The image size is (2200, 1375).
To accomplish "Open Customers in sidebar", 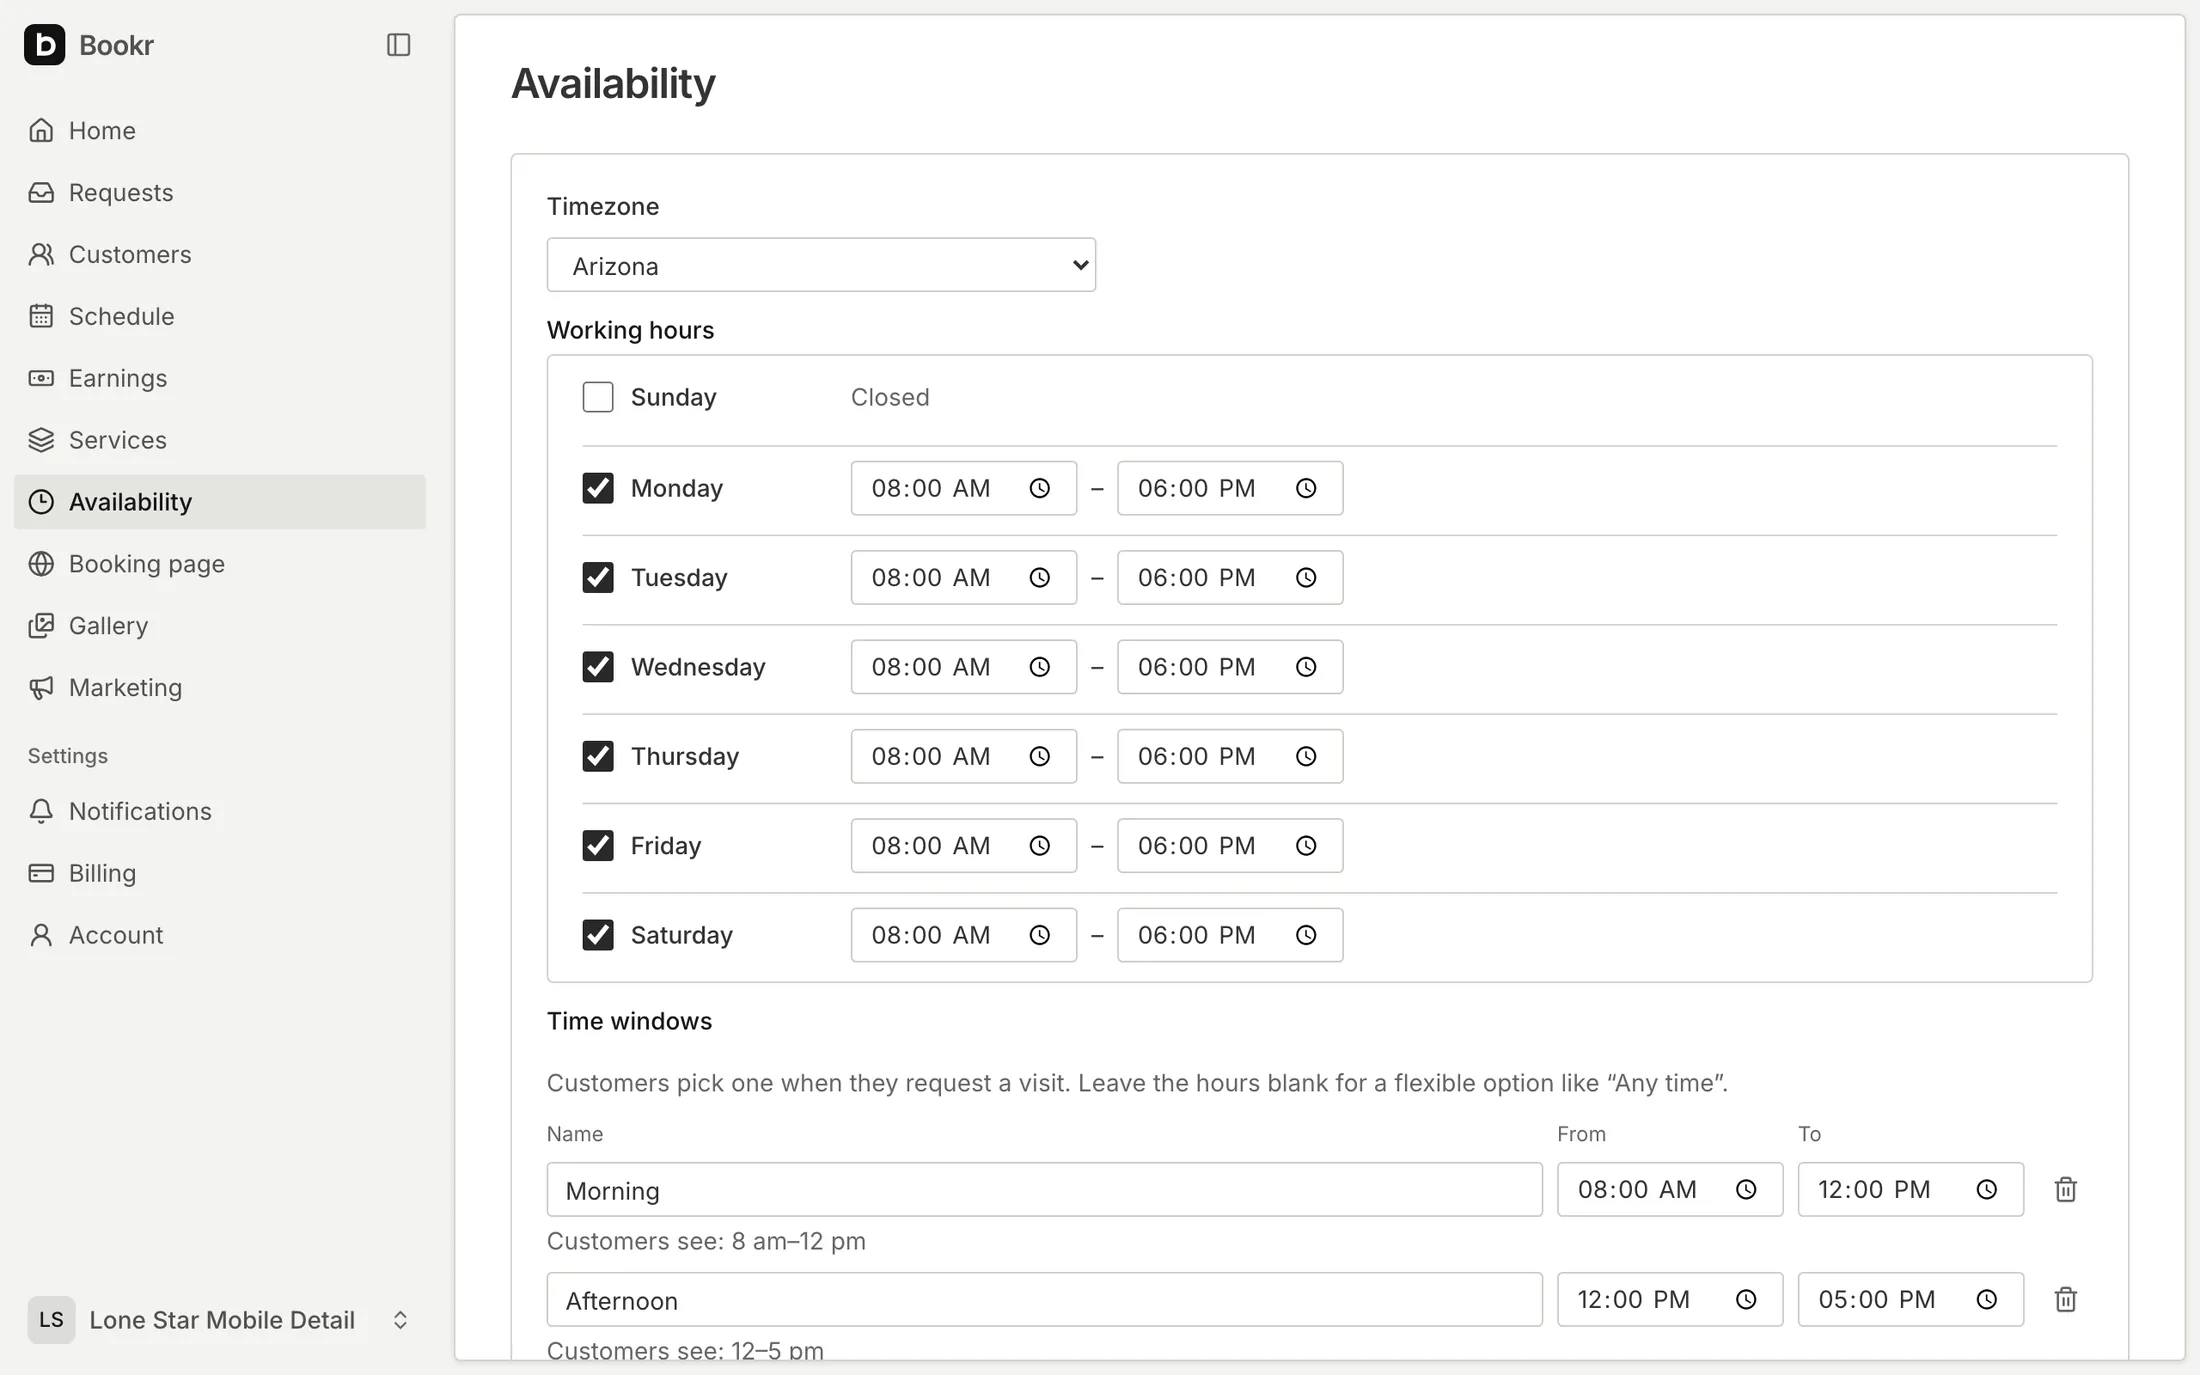I will (220, 254).
